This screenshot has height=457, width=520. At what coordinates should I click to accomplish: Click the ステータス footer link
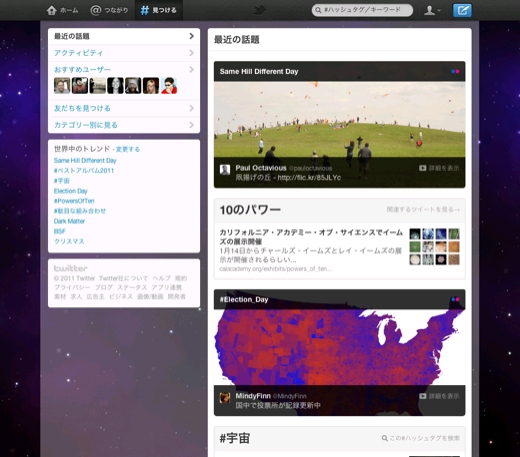pyautogui.click(x=132, y=287)
